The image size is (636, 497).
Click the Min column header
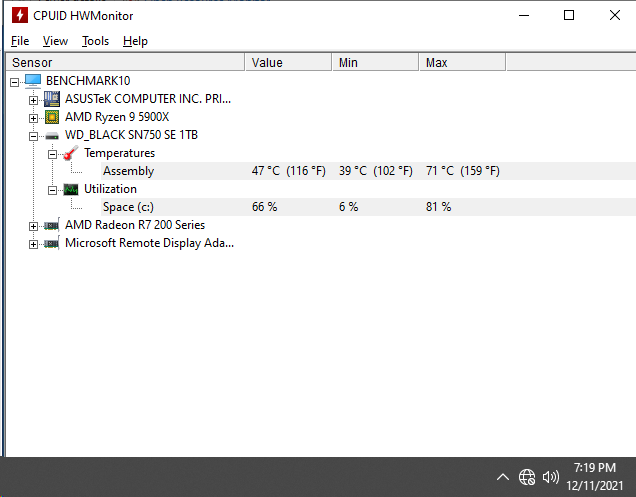tap(376, 62)
